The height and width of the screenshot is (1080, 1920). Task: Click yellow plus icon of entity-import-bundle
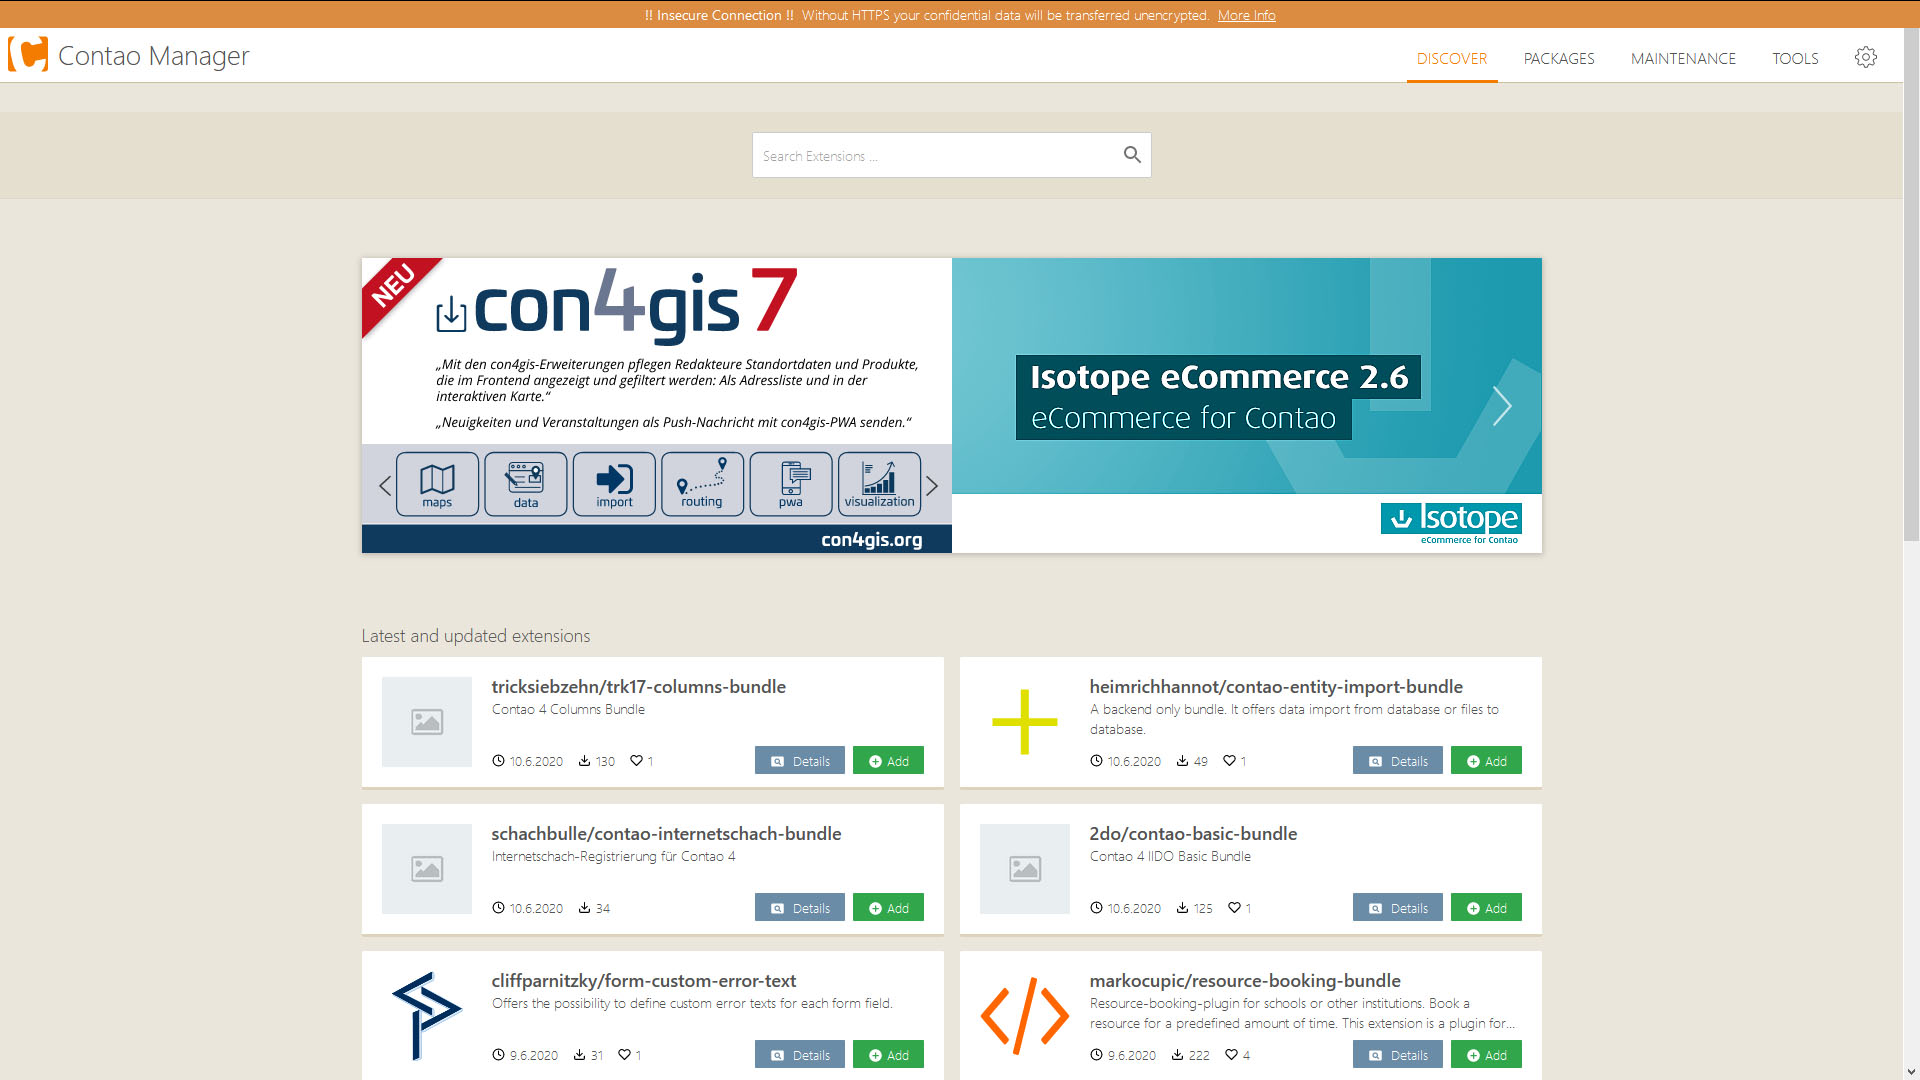1024,722
